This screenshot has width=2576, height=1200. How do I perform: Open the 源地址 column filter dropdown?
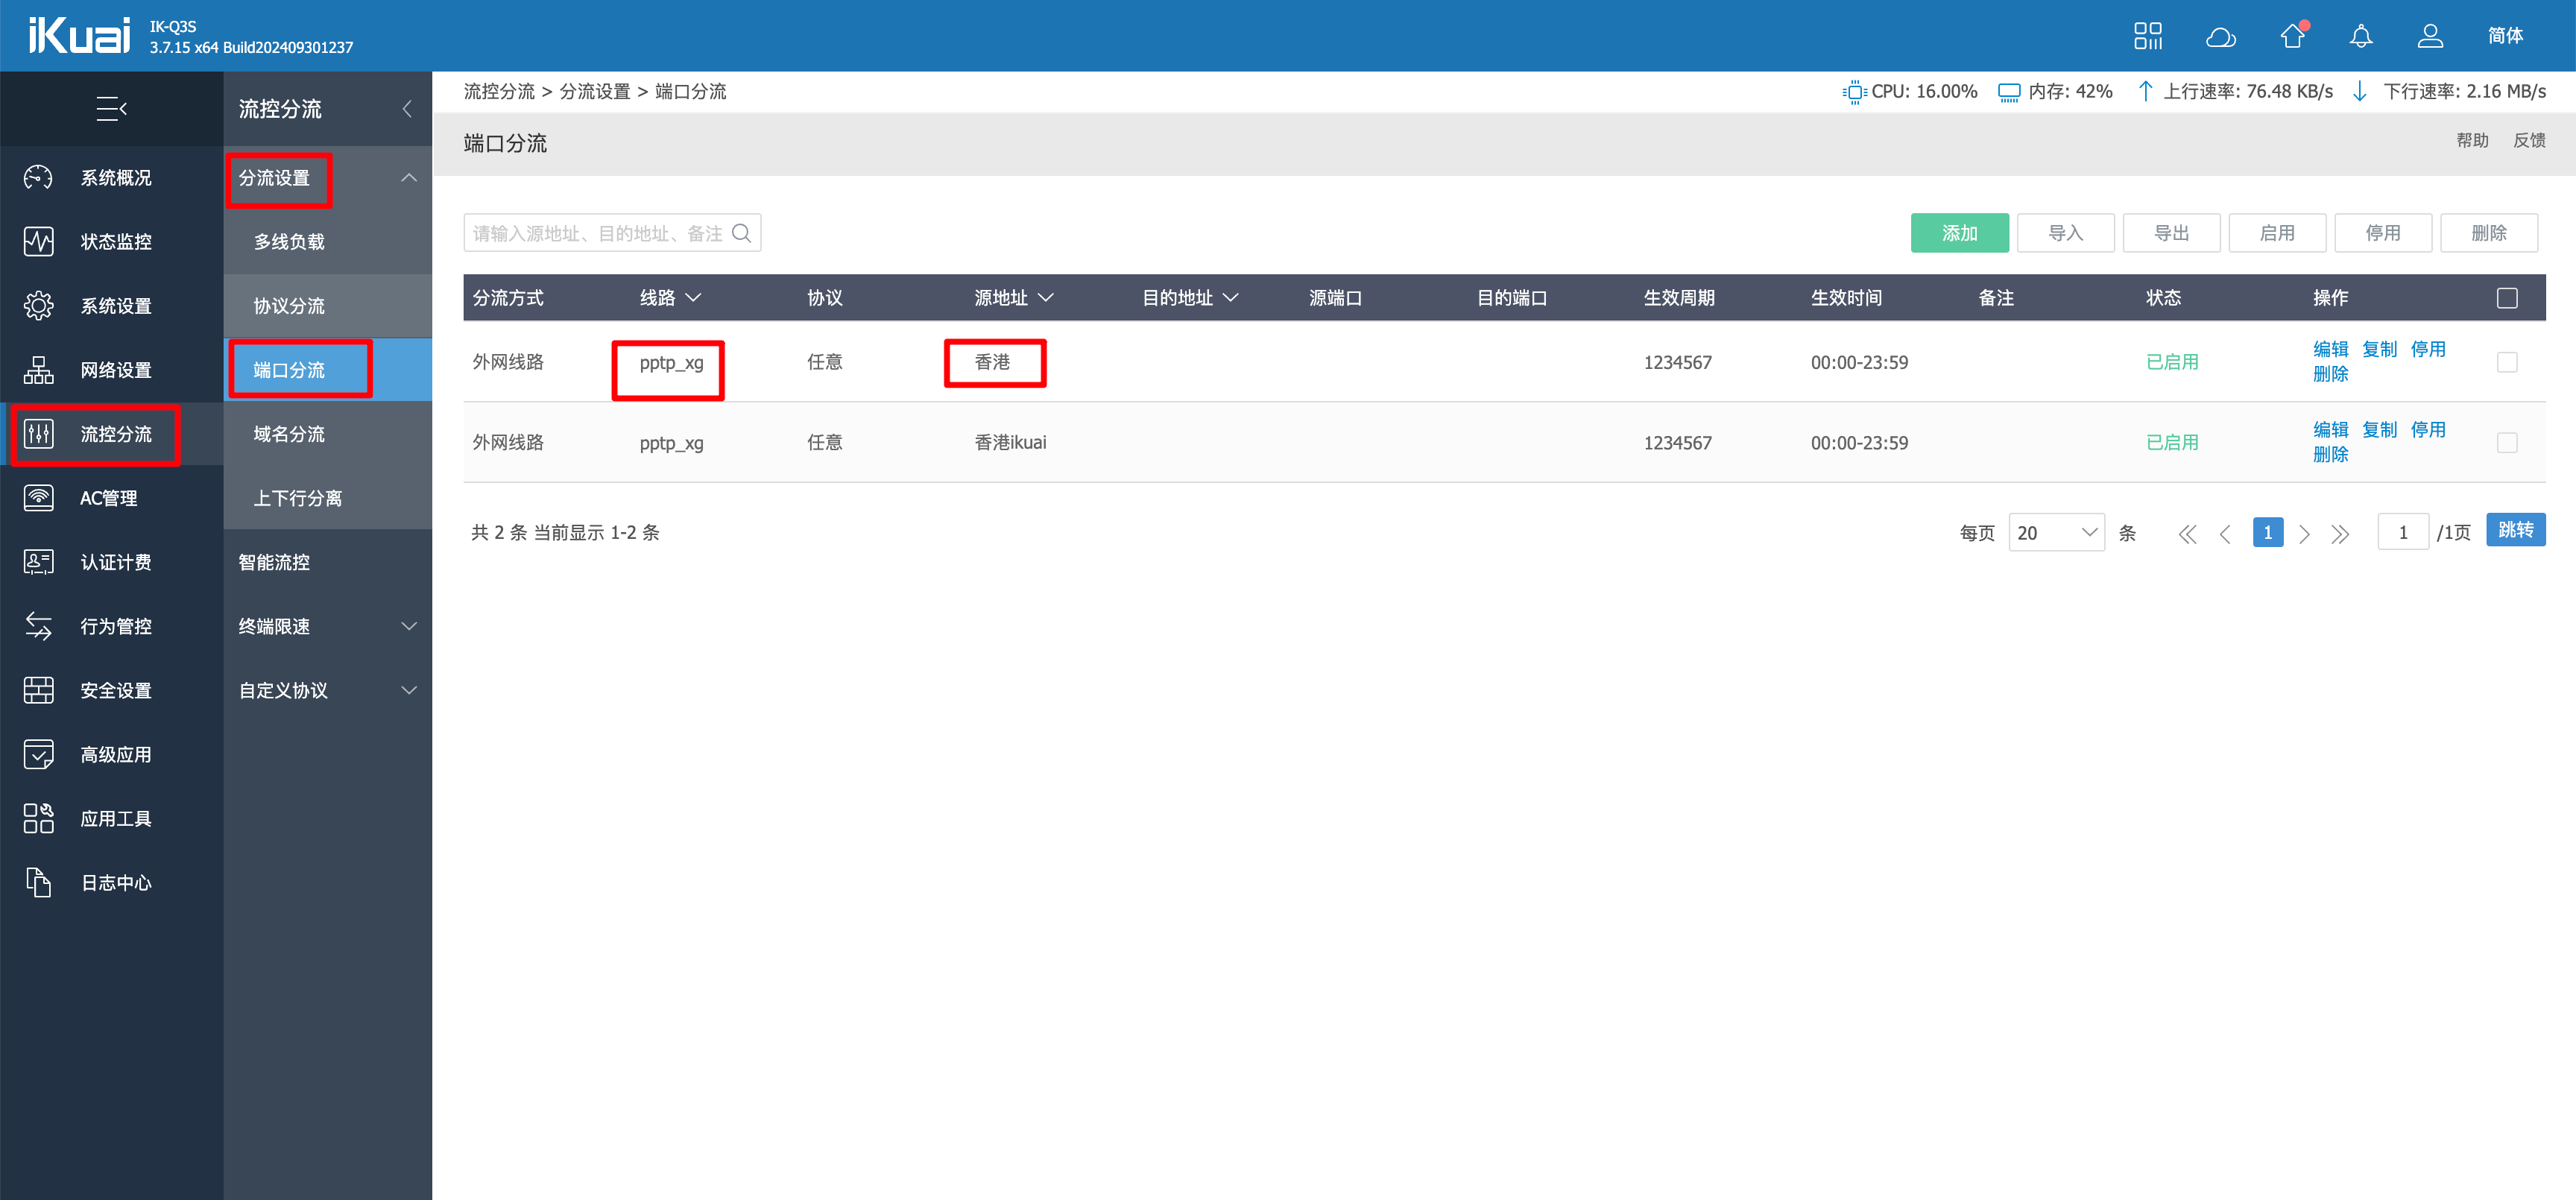pos(1045,298)
